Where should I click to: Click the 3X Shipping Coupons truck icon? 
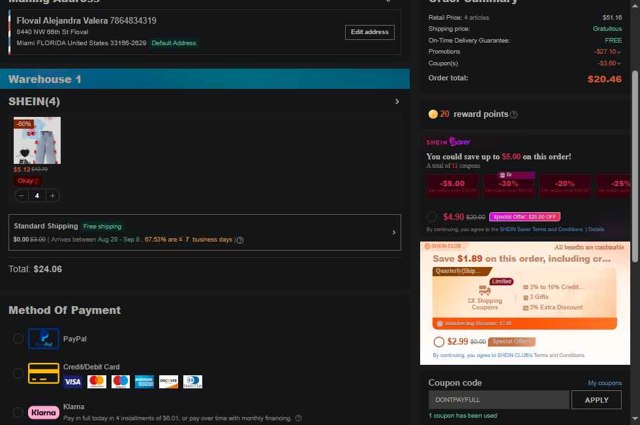coord(484,290)
